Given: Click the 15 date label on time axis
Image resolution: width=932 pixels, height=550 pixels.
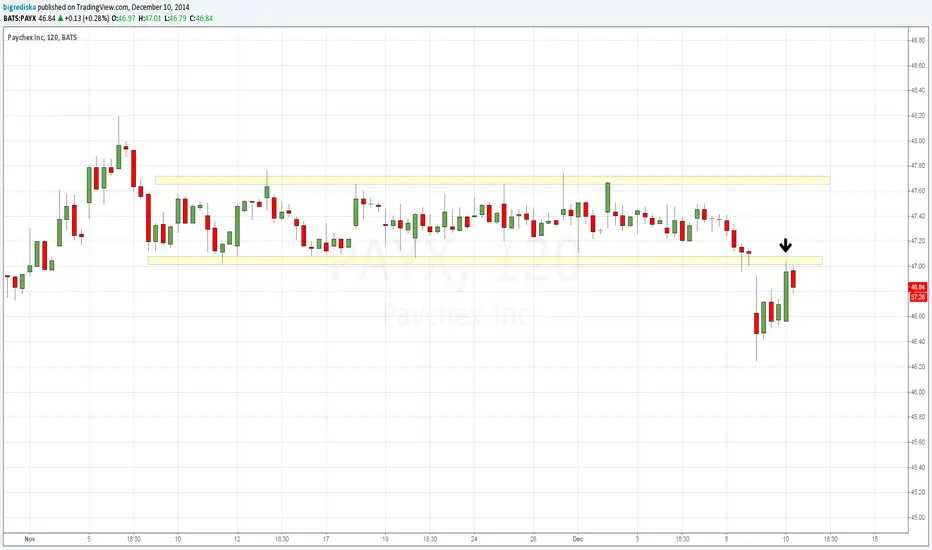Looking at the screenshot, I should click(x=875, y=539).
